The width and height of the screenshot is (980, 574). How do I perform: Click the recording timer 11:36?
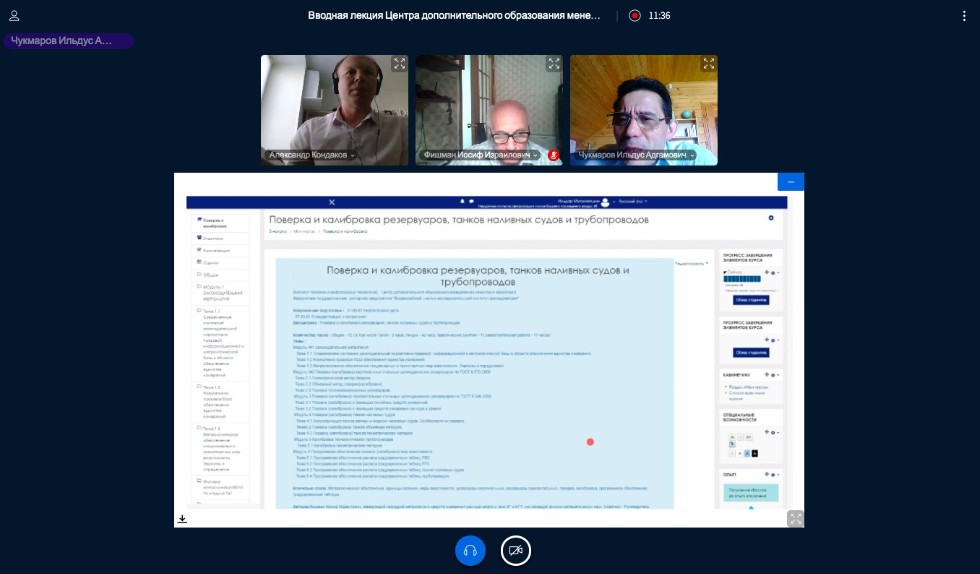(659, 16)
